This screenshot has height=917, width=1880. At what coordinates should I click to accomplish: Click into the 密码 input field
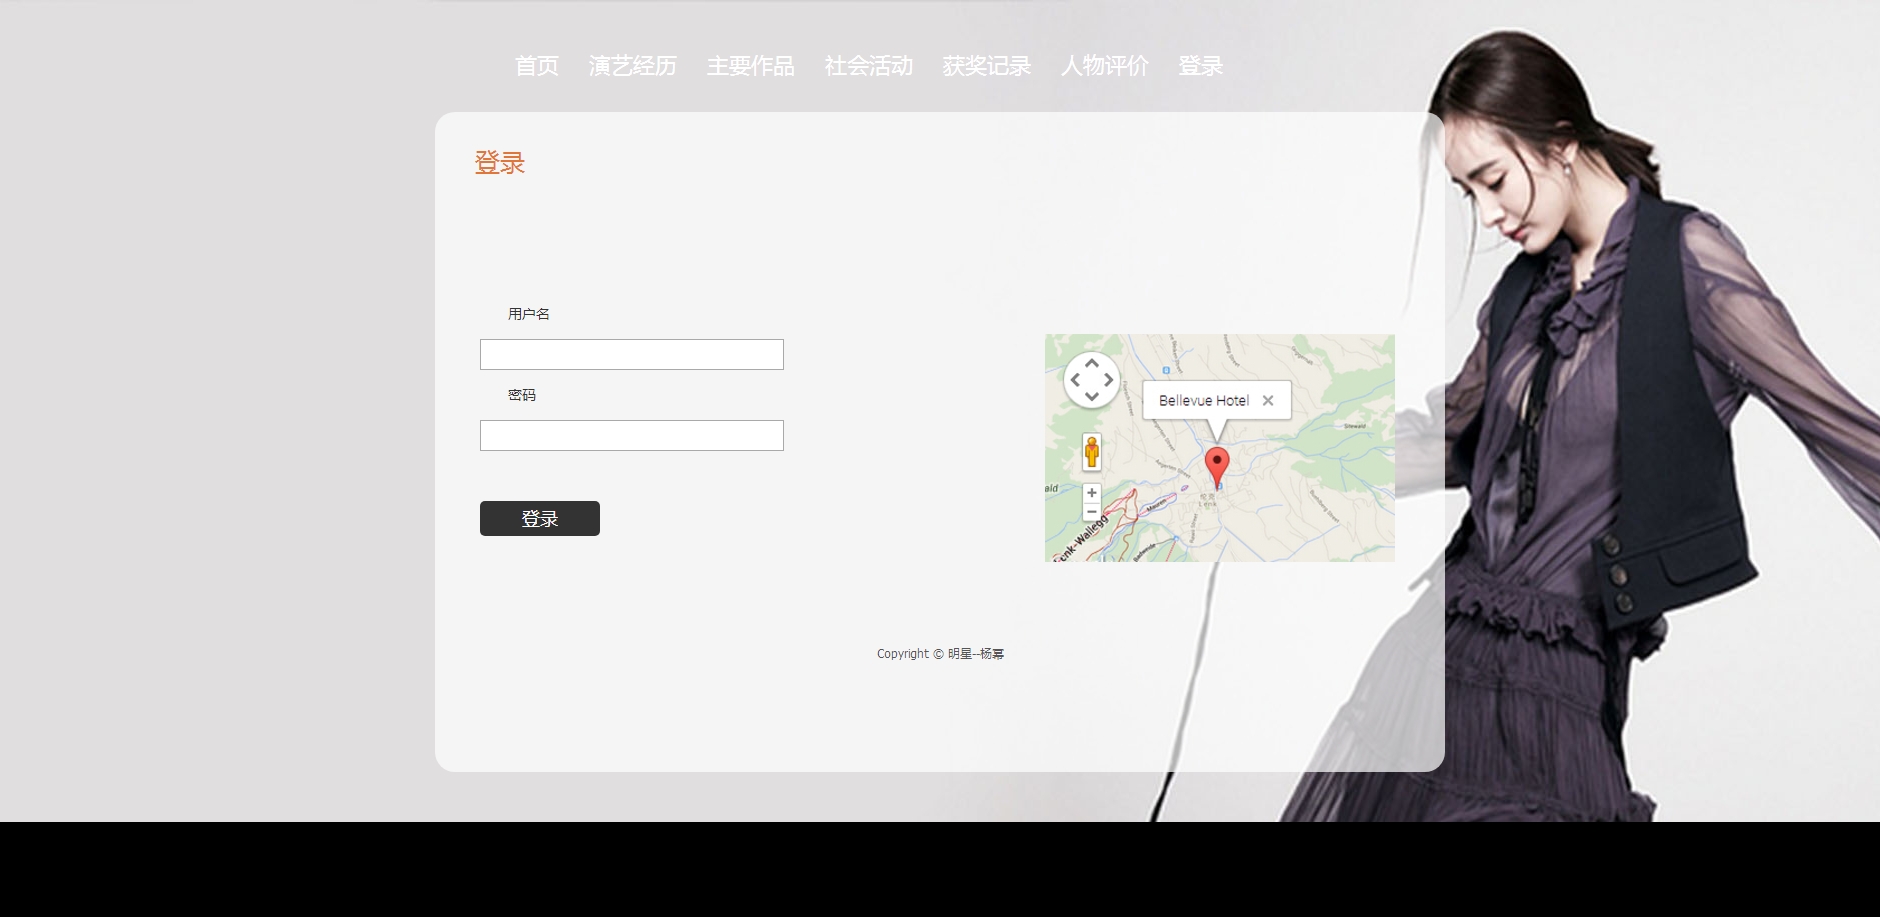pyautogui.click(x=631, y=436)
